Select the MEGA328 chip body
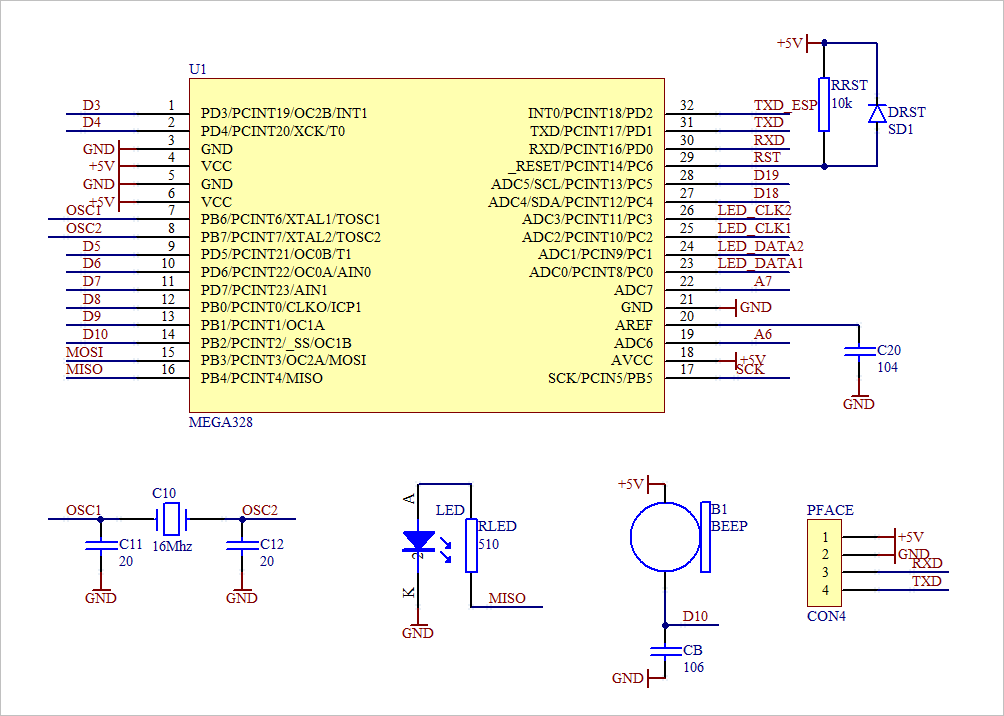 pyautogui.click(x=424, y=245)
